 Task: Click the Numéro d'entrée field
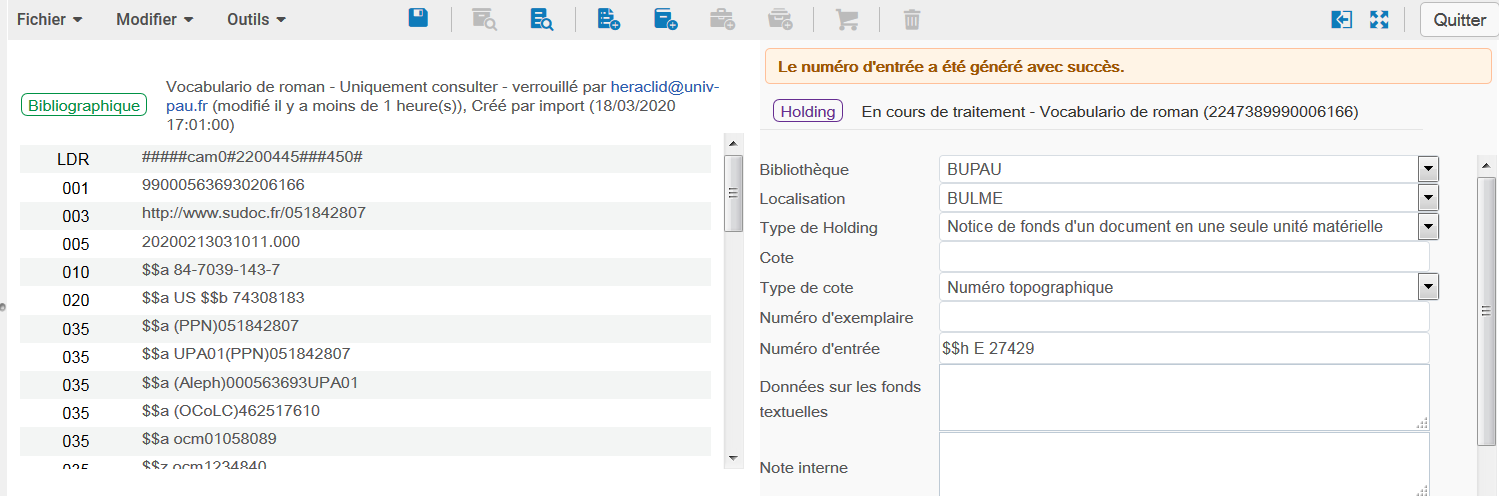[x=1183, y=348]
